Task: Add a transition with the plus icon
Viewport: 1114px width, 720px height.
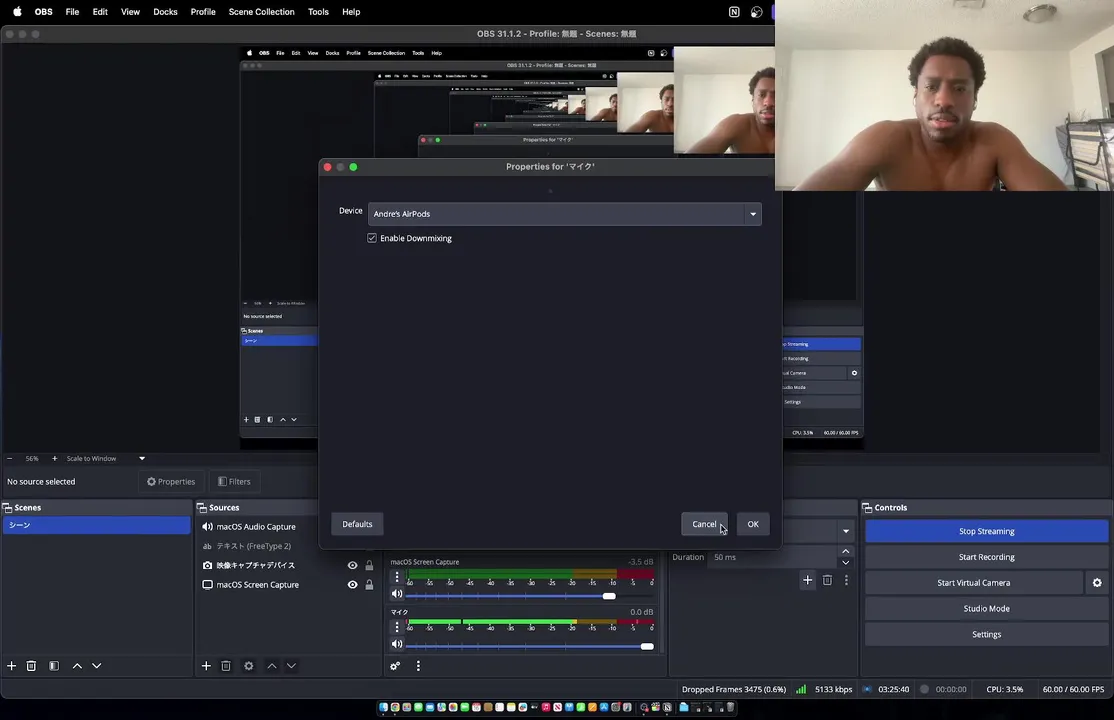Action: (808, 580)
